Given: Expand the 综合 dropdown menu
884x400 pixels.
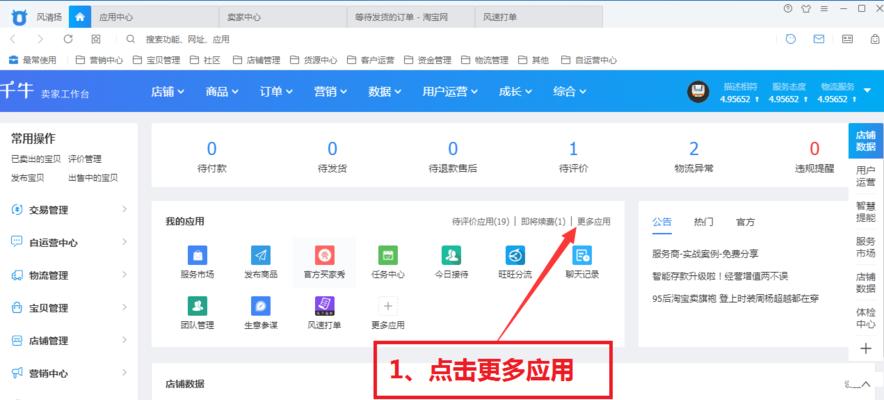Looking at the screenshot, I should 569,91.
